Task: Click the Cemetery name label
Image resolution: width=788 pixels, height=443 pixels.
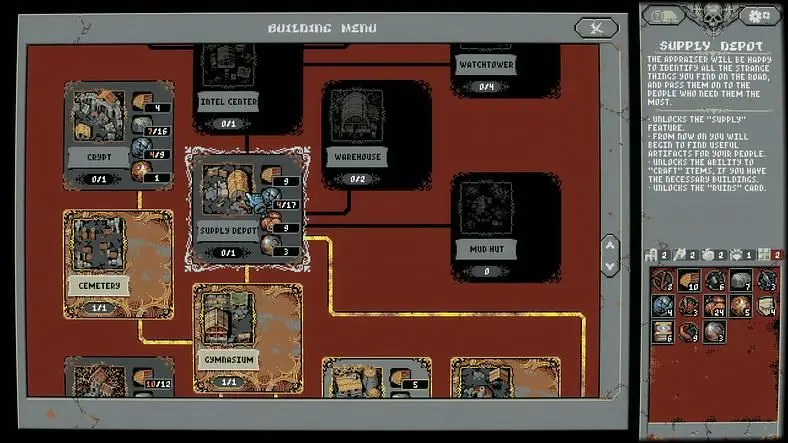Action: coord(99,286)
